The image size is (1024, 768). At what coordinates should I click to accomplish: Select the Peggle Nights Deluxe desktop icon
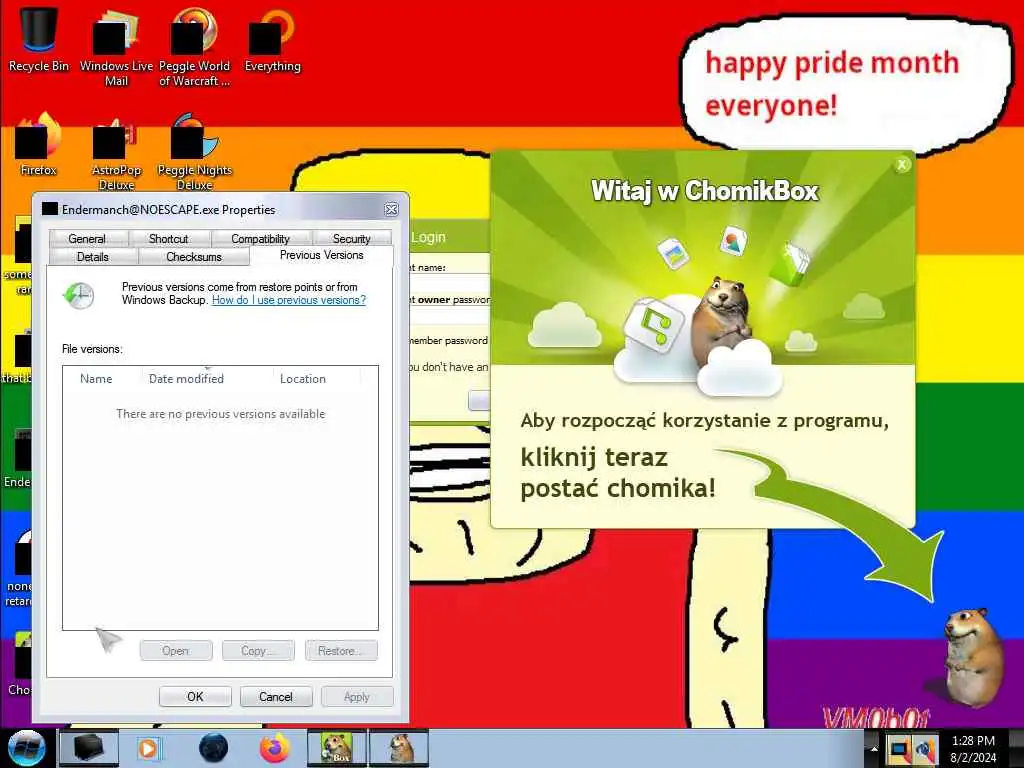coord(194,152)
